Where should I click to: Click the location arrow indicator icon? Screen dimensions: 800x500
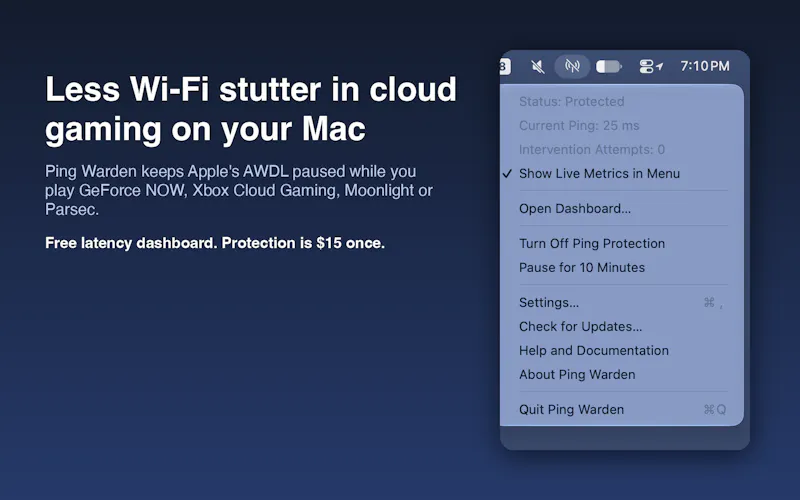coord(660,66)
